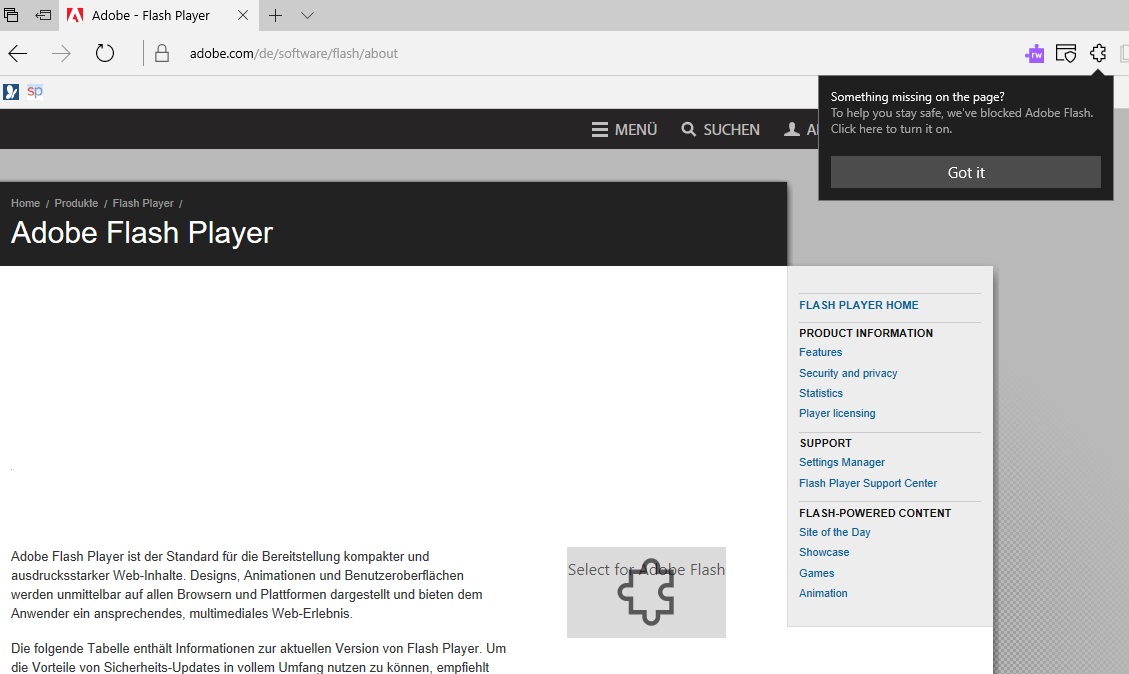
Task: Click the address bar URL field
Action: pyautogui.click(x=294, y=53)
